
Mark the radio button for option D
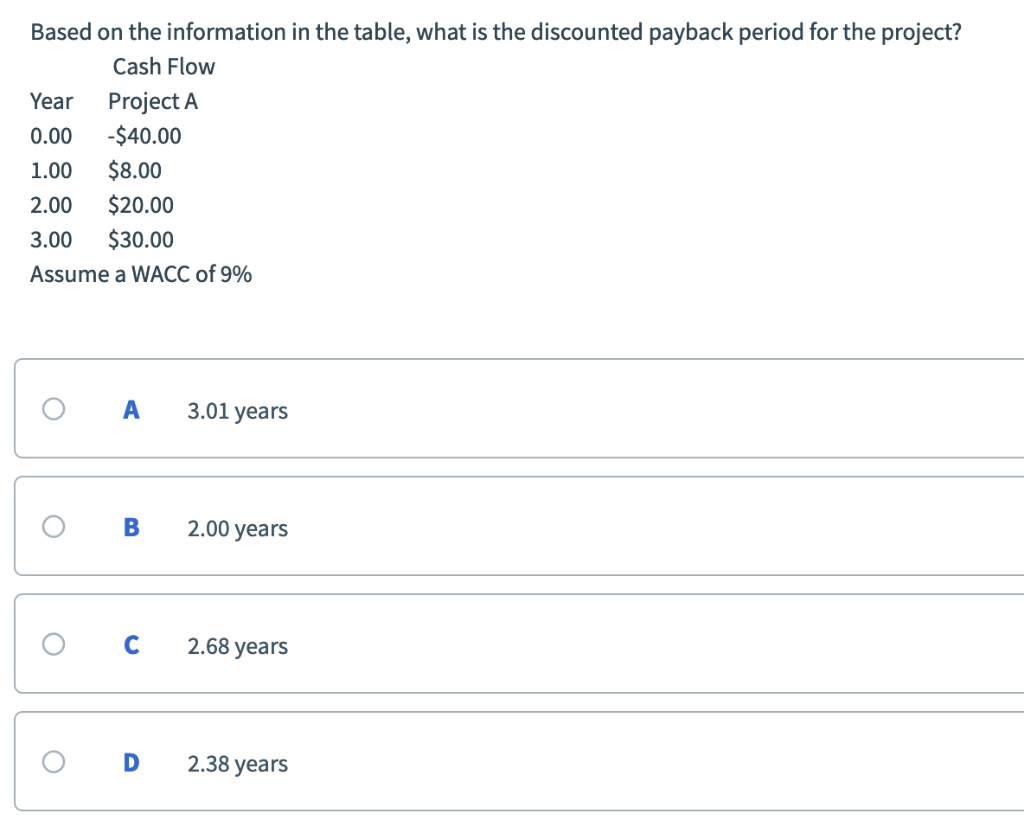(54, 763)
